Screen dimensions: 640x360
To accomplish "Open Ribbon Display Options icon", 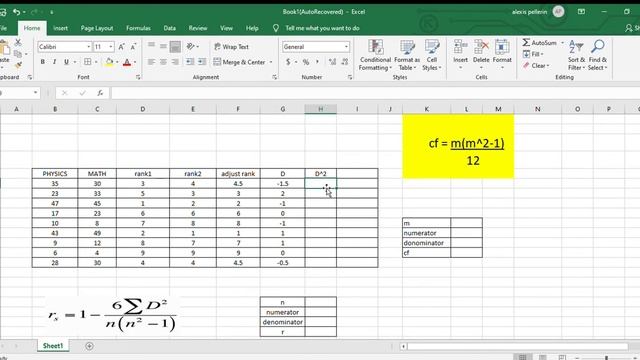I will click(581, 12).
